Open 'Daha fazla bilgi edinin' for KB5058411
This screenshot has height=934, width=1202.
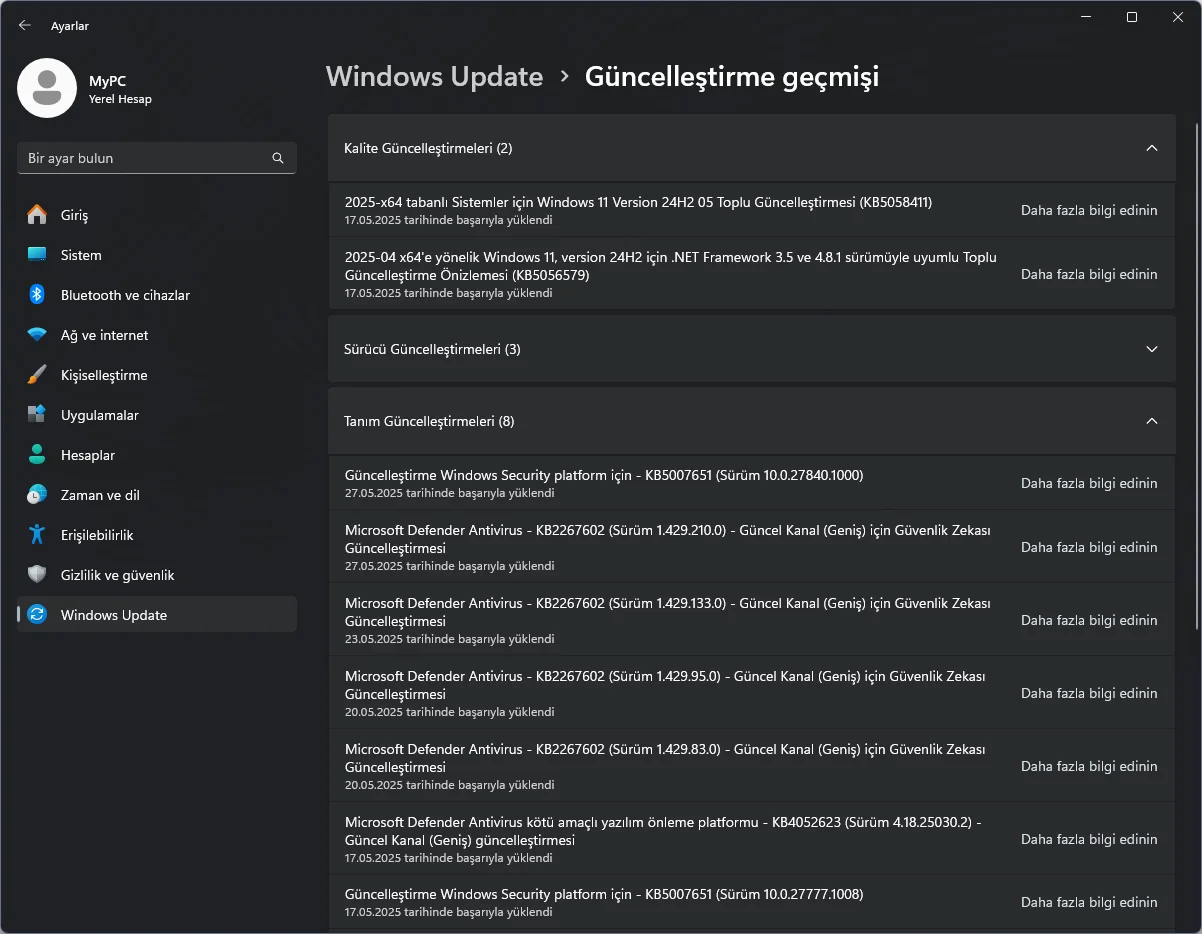tap(1088, 210)
